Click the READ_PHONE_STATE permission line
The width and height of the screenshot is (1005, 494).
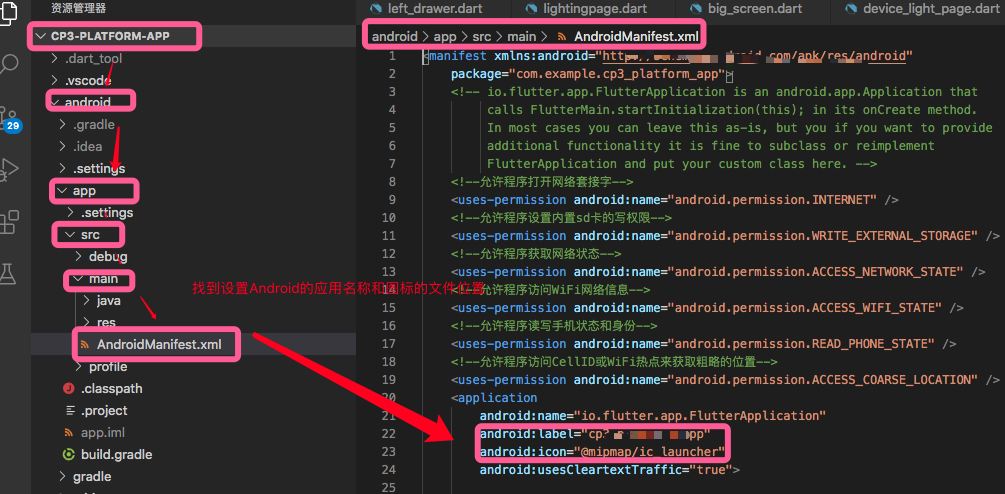click(703, 344)
